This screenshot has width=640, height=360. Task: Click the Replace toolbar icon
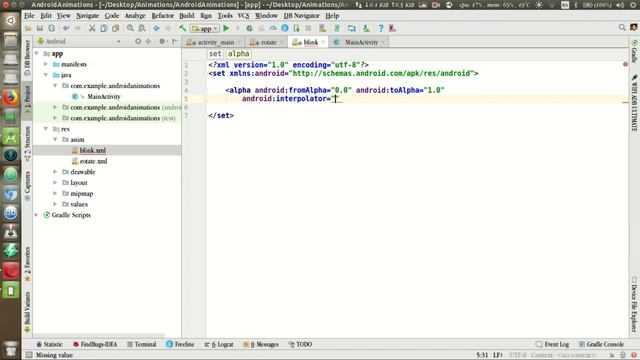[142, 28]
